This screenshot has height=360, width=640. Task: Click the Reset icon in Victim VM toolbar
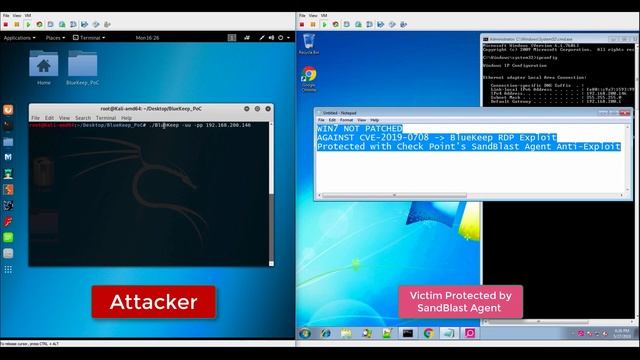tap(336, 25)
